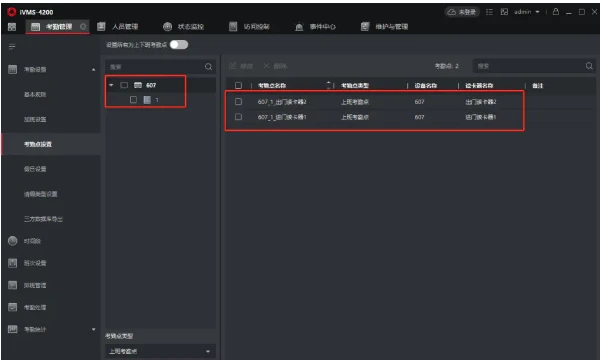Image resolution: width=600 pixels, height=360 pixels.
Task: Click the 修改 edit button
Action: point(241,66)
